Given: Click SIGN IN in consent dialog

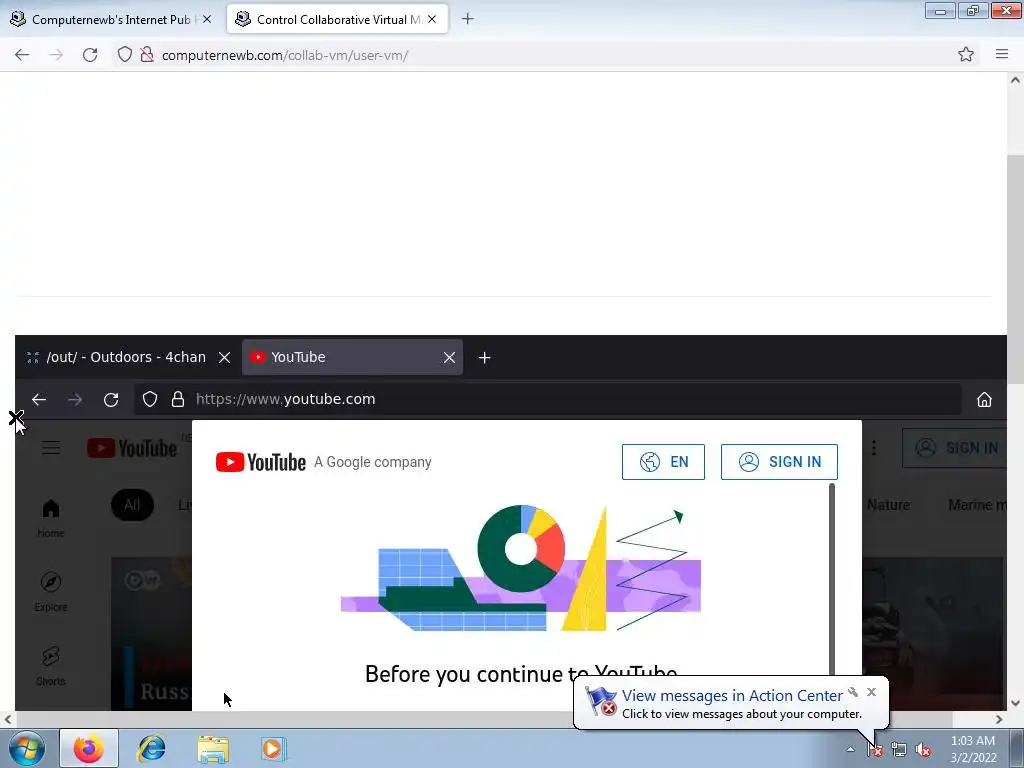Looking at the screenshot, I should pyautogui.click(x=779, y=462).
